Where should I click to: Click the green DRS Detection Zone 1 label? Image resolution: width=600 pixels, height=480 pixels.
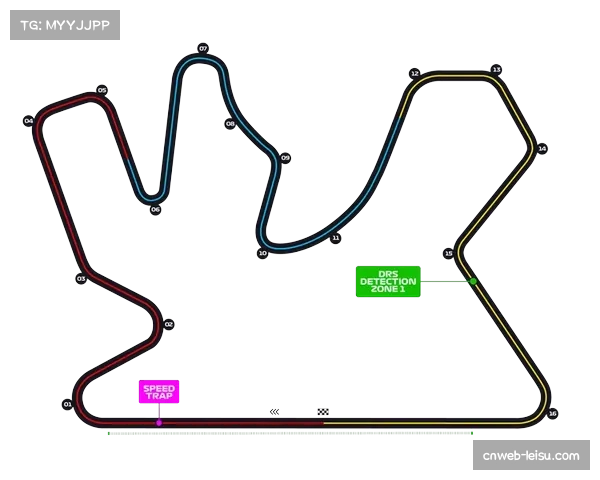coord(388,282)
